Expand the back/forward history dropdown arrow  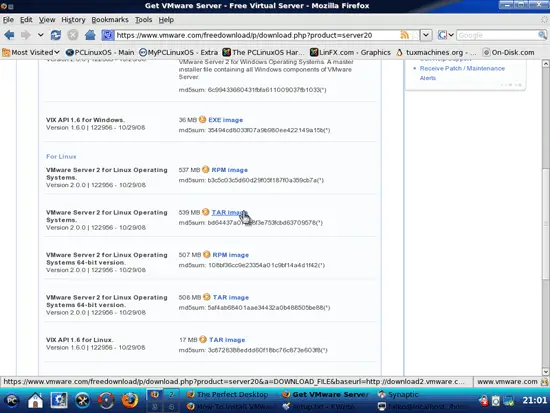pos(41,35)
